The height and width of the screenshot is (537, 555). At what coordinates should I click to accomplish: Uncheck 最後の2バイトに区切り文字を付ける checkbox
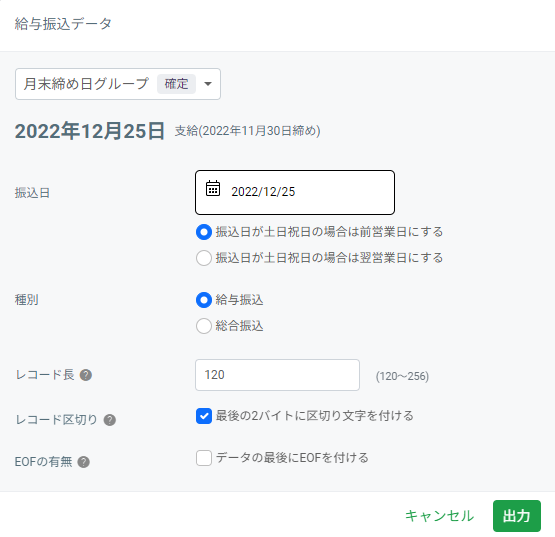tap(204, 416)
